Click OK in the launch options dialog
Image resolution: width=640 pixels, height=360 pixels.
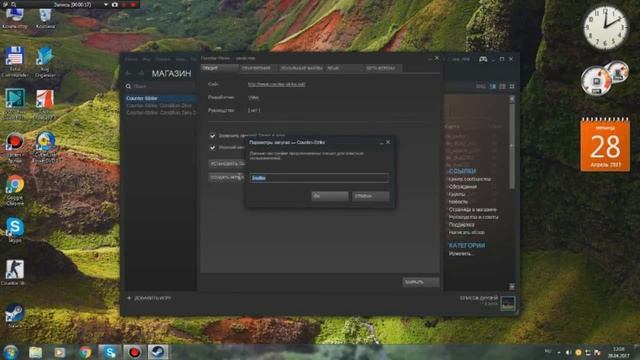(x=330, y=196)
